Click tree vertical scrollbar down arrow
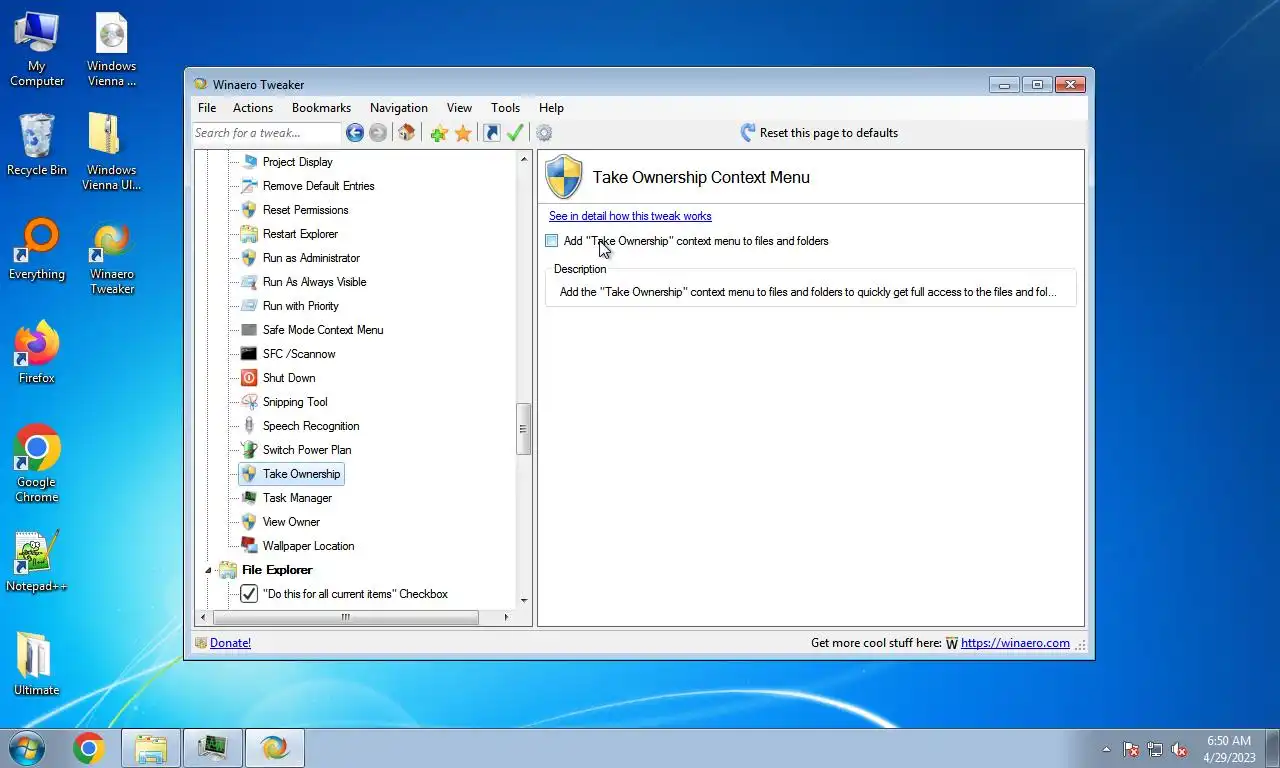The image size is (1280, 768). pyautogui.click(x=524, y=601)
